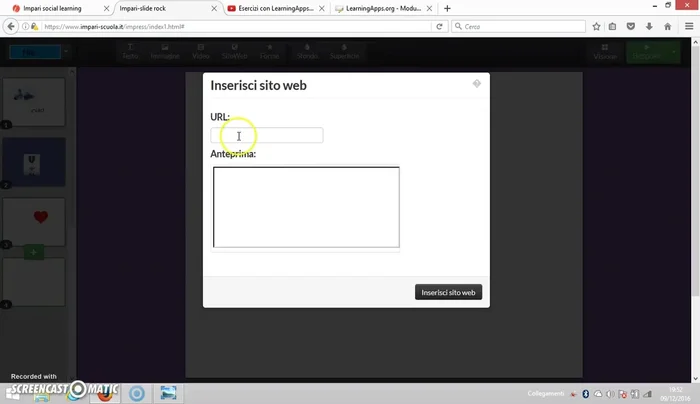Go back with browser back arrow
The width and height of the screenshot is (700, 404).
pos(11,27)
